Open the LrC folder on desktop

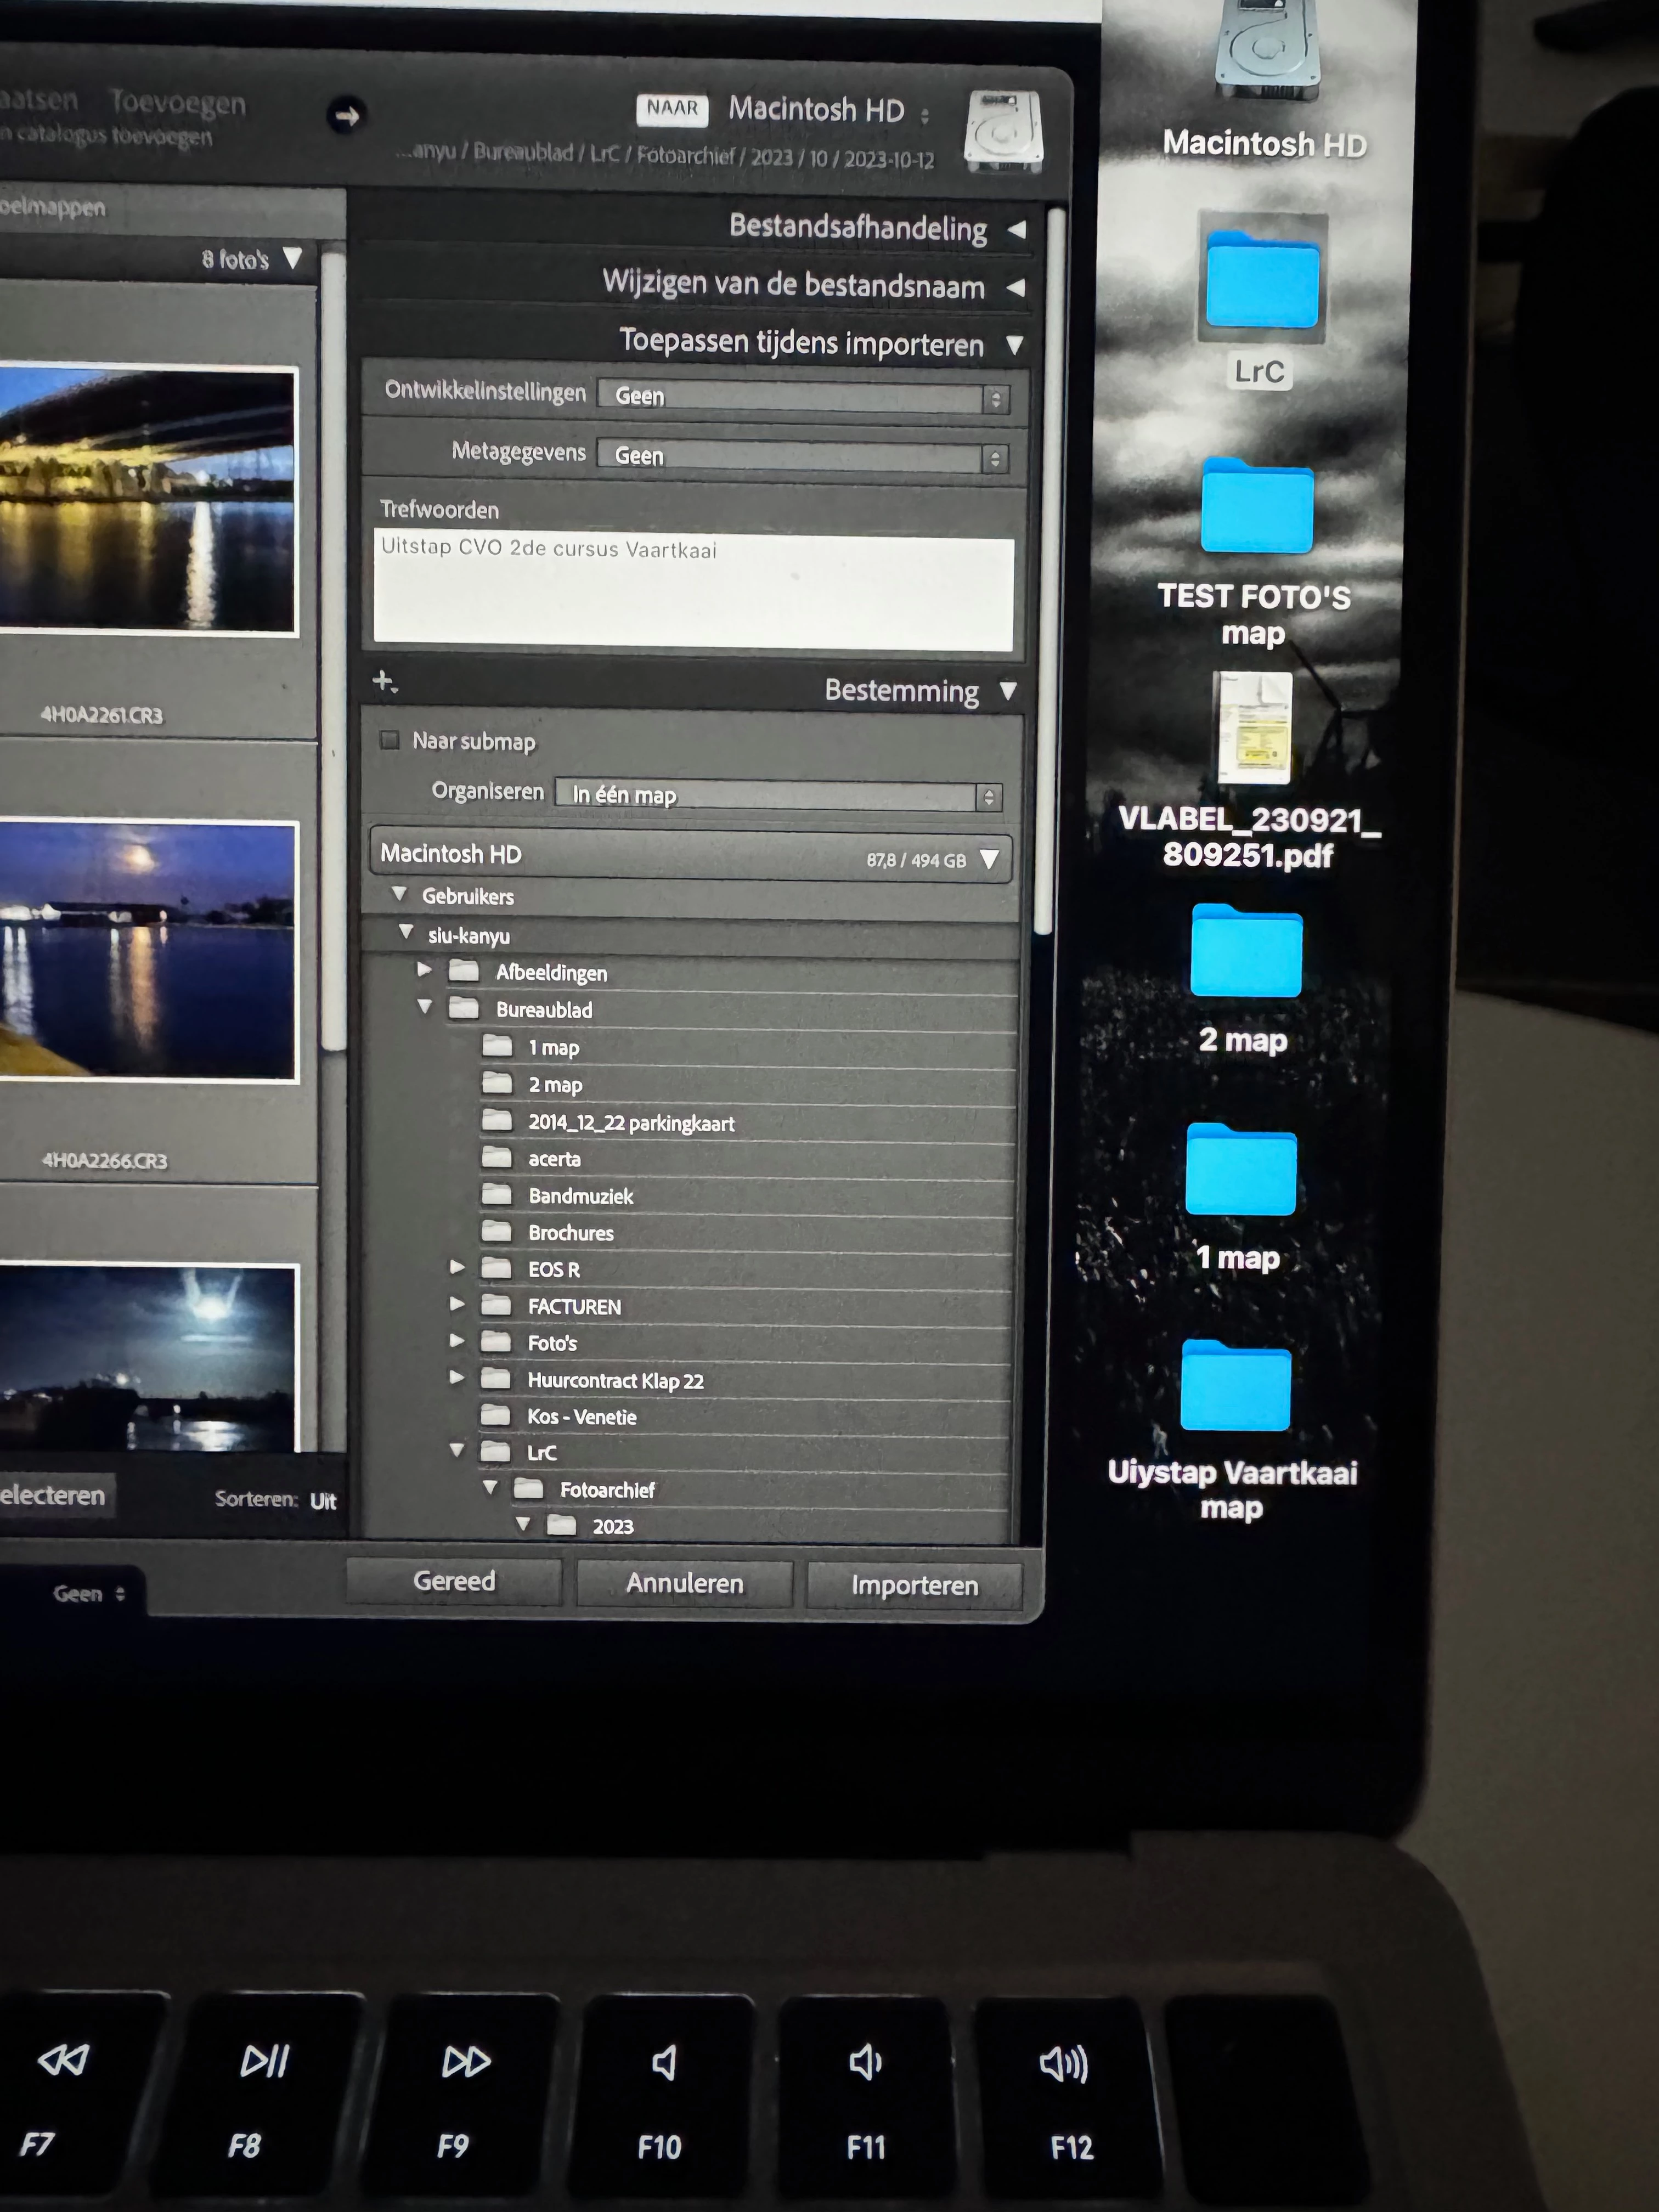[x=1262, y=280]
